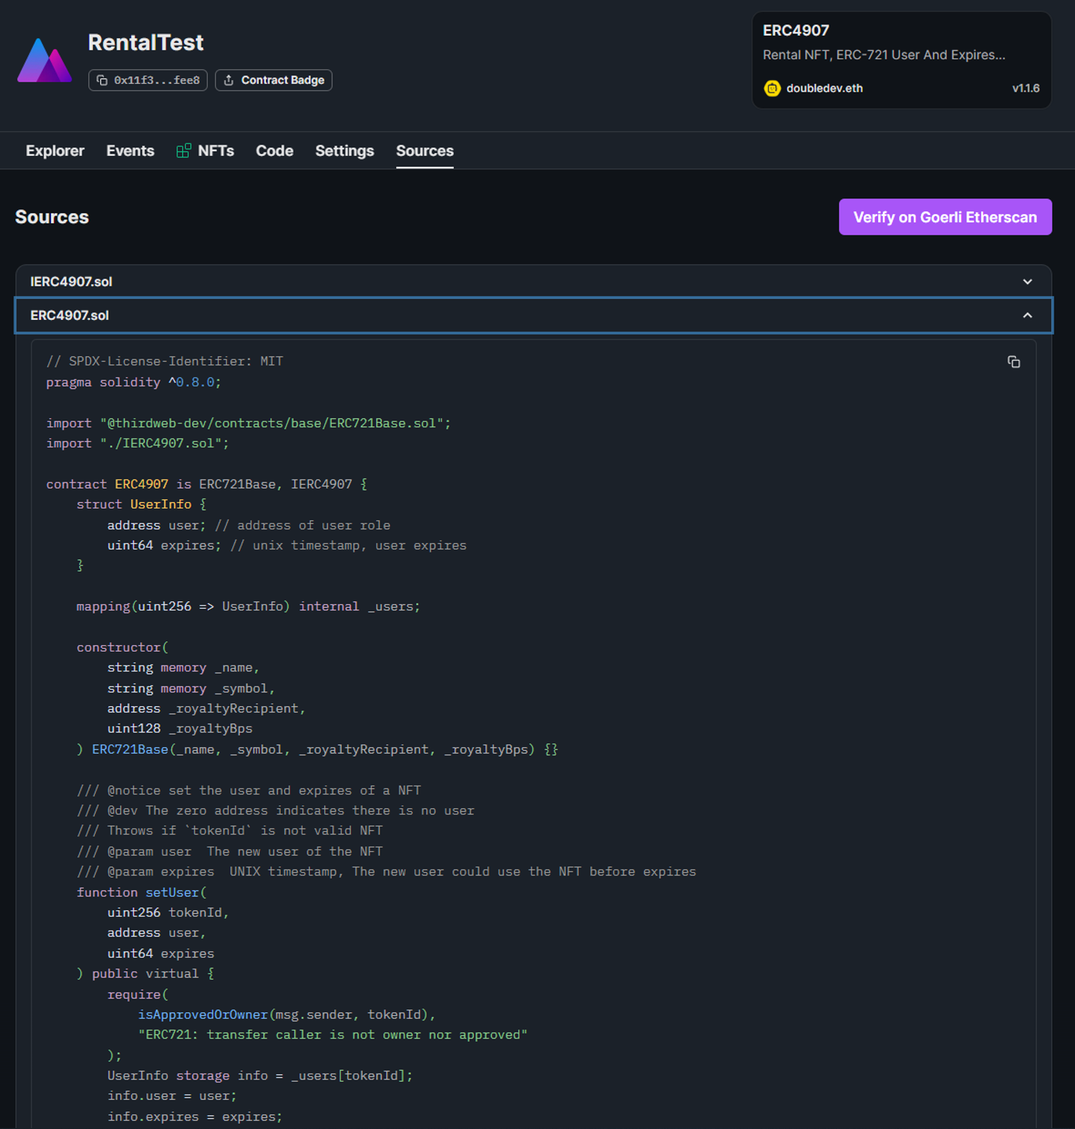
Task: Click the v1.1.6 version label
Action: pos(1025,88)
